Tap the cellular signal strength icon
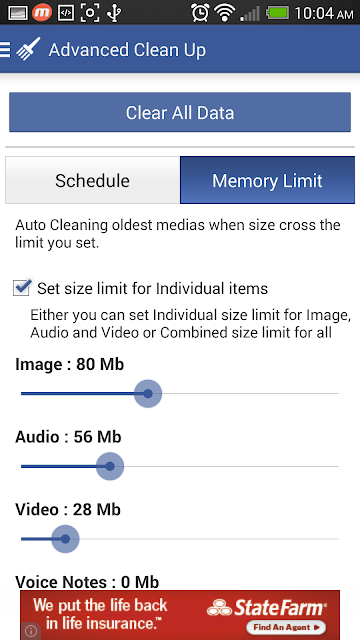 tap(250, 13)
